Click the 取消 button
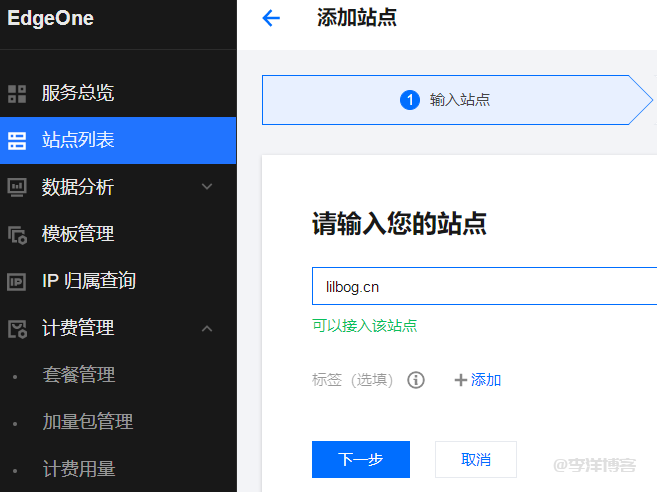The height and width of the screenshot is (492, 657). click(476, 460)
